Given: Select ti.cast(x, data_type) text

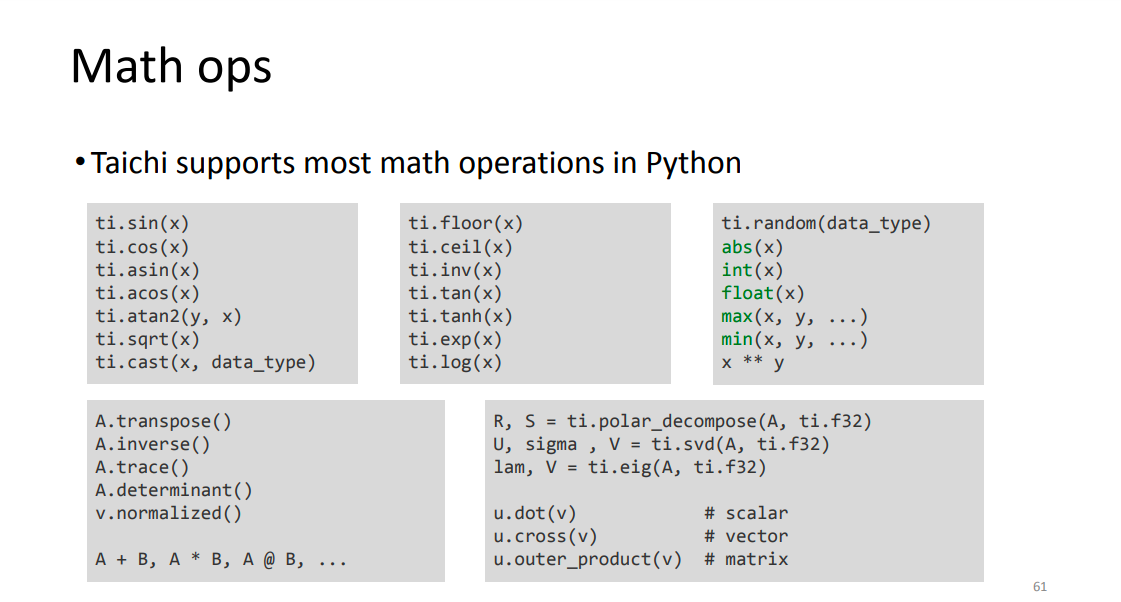Looking at the screenshot, I should click(205, 363).
